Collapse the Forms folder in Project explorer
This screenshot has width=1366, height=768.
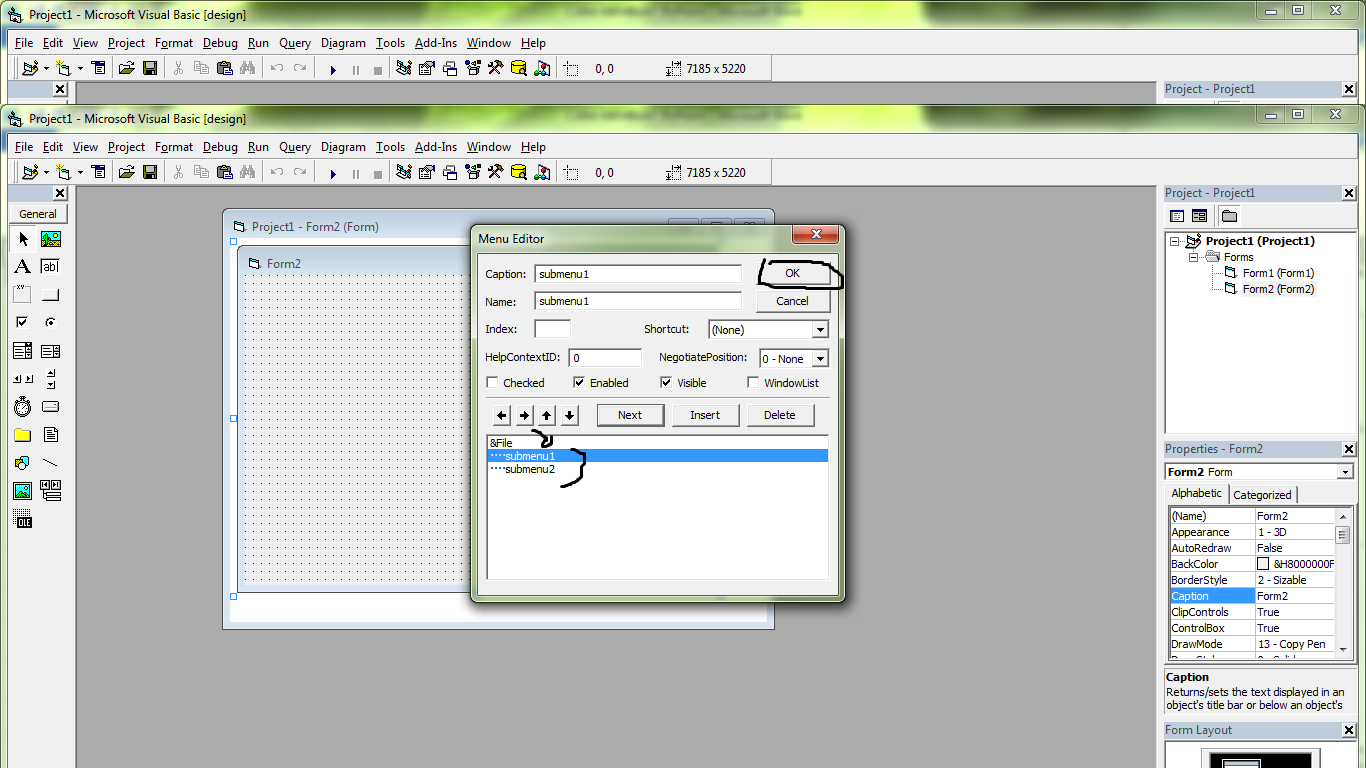[x=1193, y=257]
